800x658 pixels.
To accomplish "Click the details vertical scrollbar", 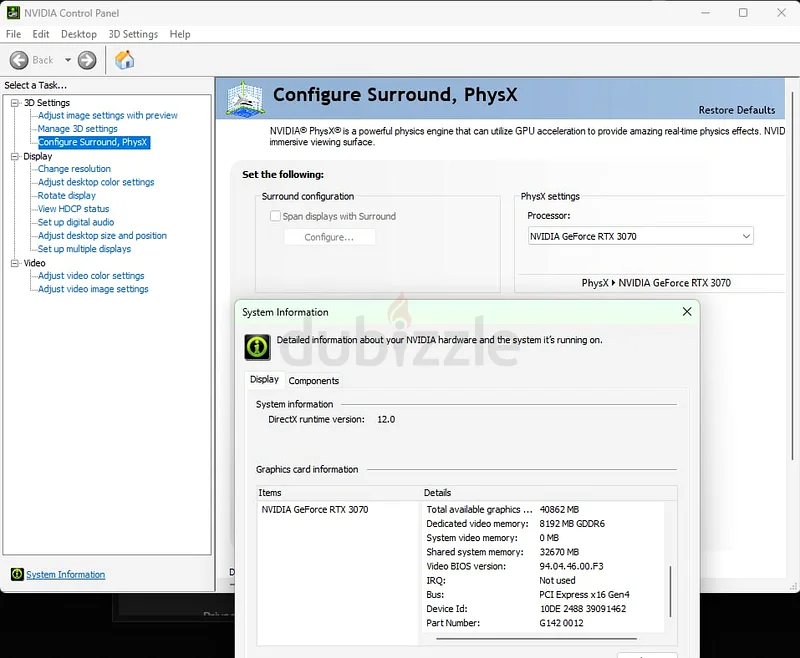I will (x=670, y=591).
